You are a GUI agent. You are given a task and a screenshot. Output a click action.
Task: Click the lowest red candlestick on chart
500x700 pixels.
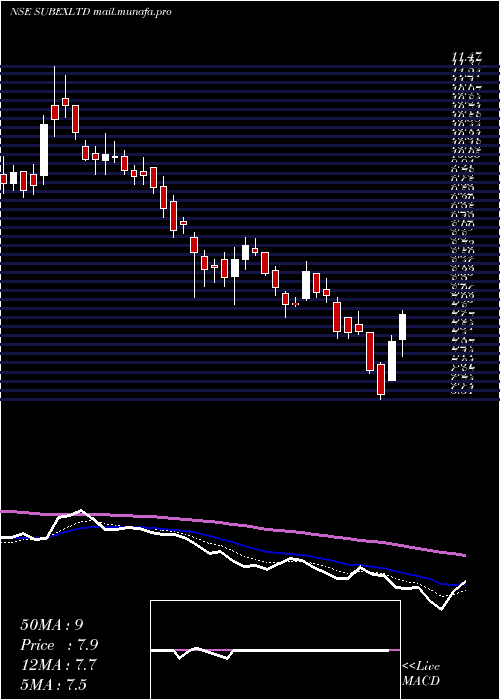pyautogui.click(x=381, y=379)
